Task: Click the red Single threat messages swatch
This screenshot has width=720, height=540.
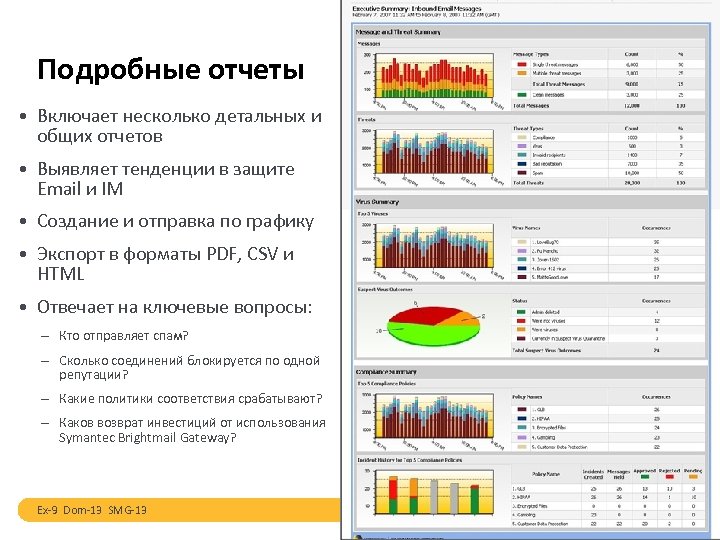Action: coord(522,65)
